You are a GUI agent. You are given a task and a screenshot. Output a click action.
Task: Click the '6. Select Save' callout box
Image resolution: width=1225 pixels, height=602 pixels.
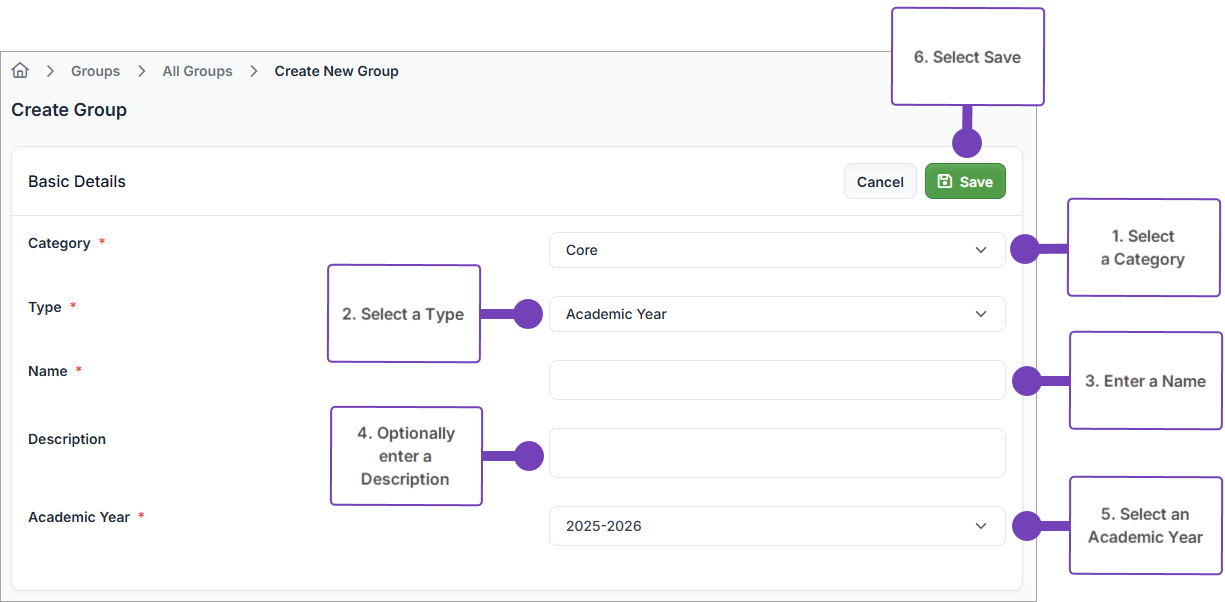click(967, 57)
